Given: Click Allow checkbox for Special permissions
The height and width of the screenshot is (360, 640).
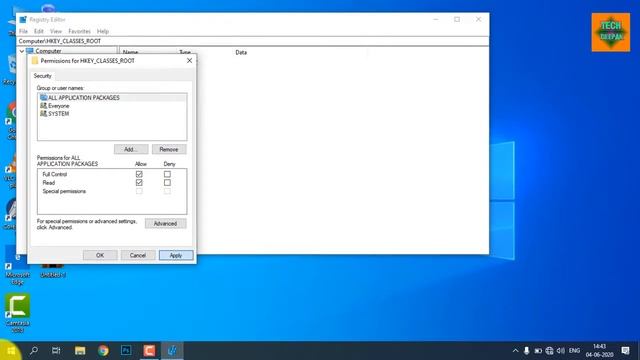Looking at the screenshot, I should point(139,191).
